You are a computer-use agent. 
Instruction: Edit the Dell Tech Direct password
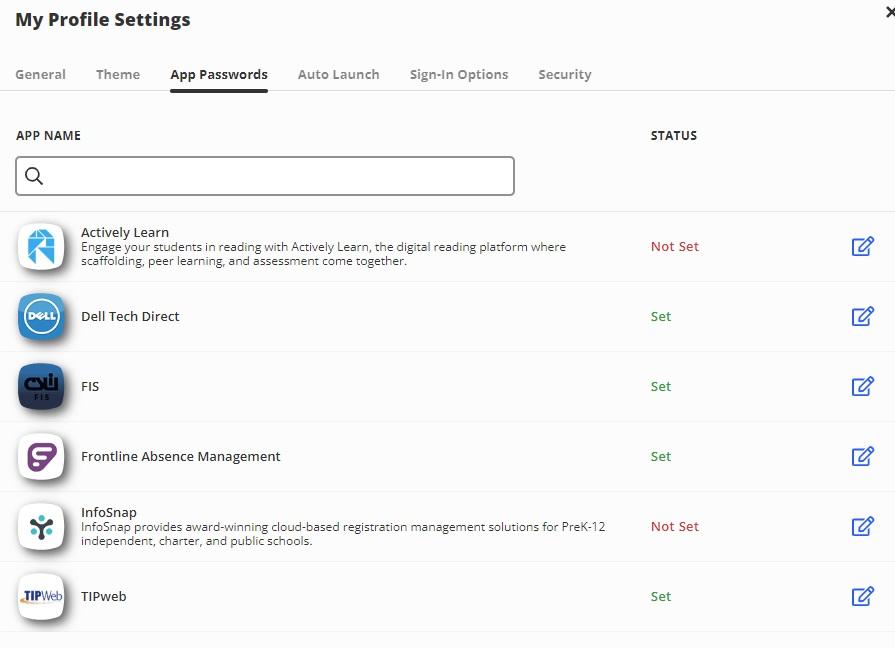tap(862, 316)
